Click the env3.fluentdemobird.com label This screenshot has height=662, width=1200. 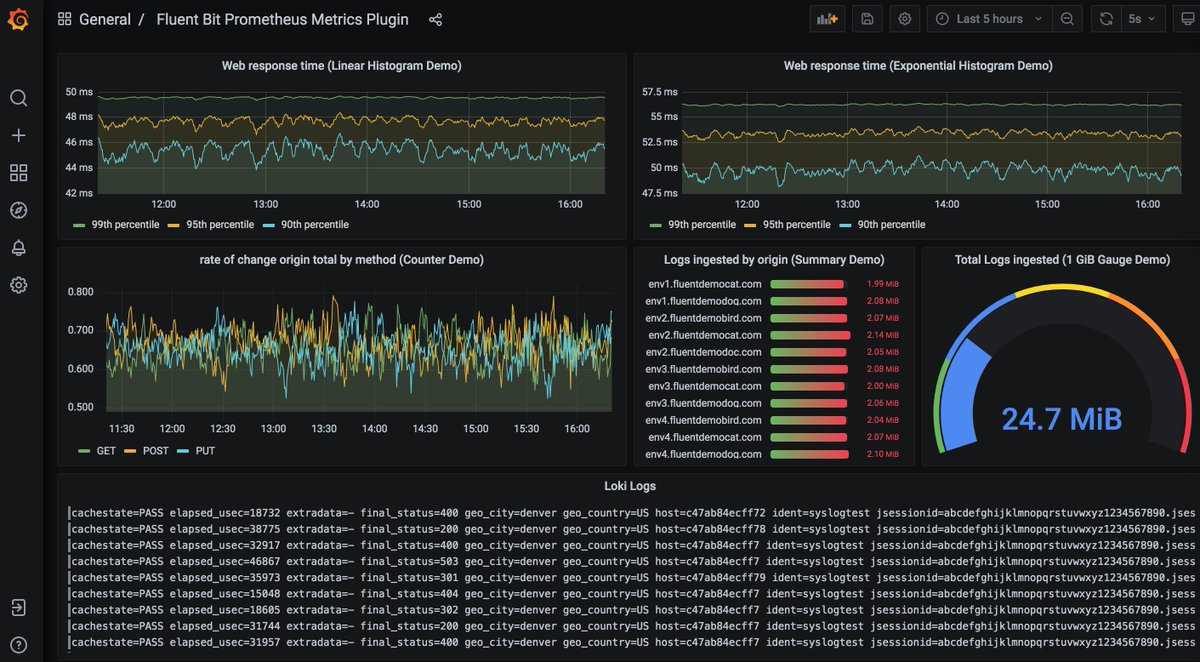(704, 369)
